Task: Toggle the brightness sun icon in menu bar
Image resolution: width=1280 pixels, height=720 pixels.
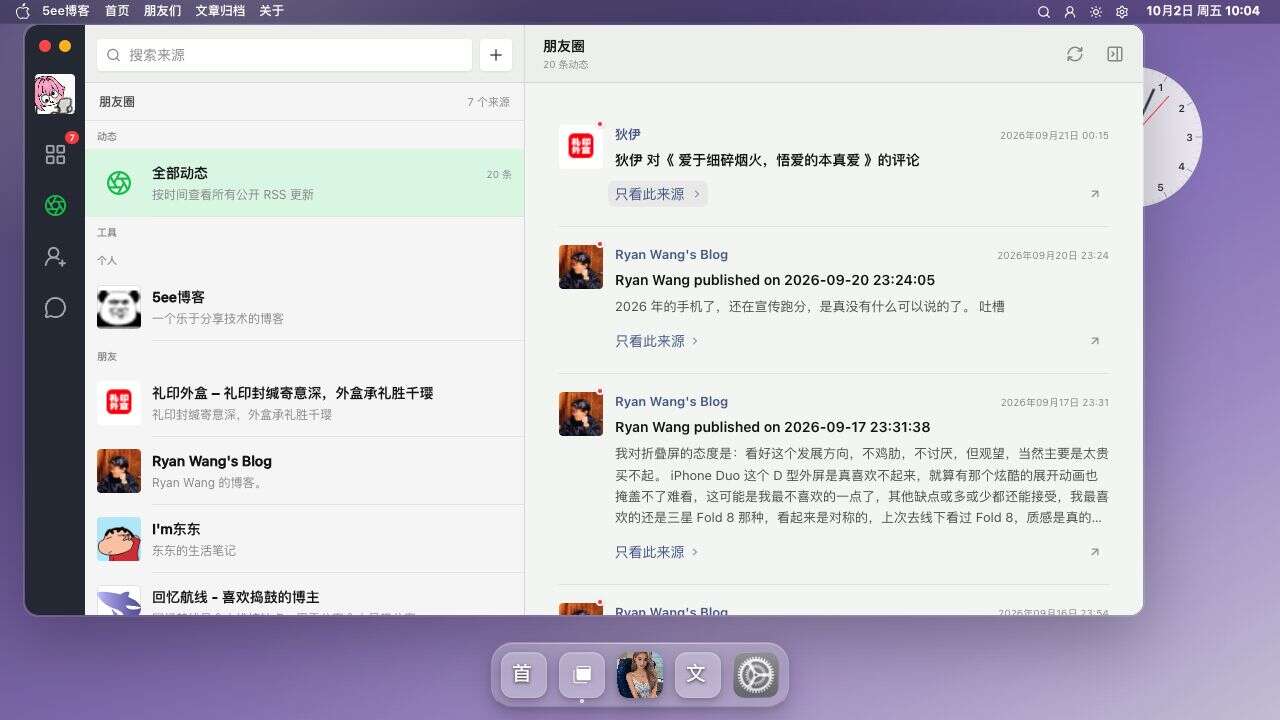Action: tap(1096, 11)
